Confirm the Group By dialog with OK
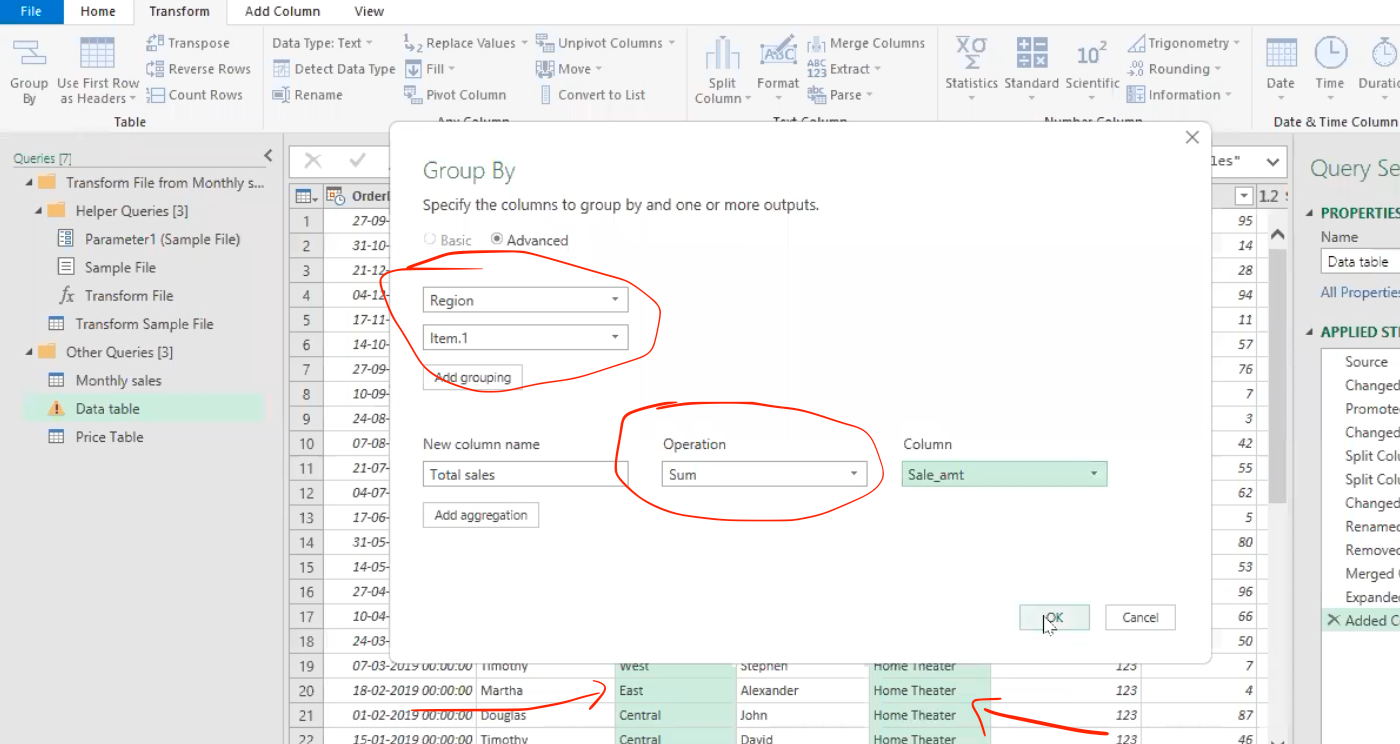 1054,617
